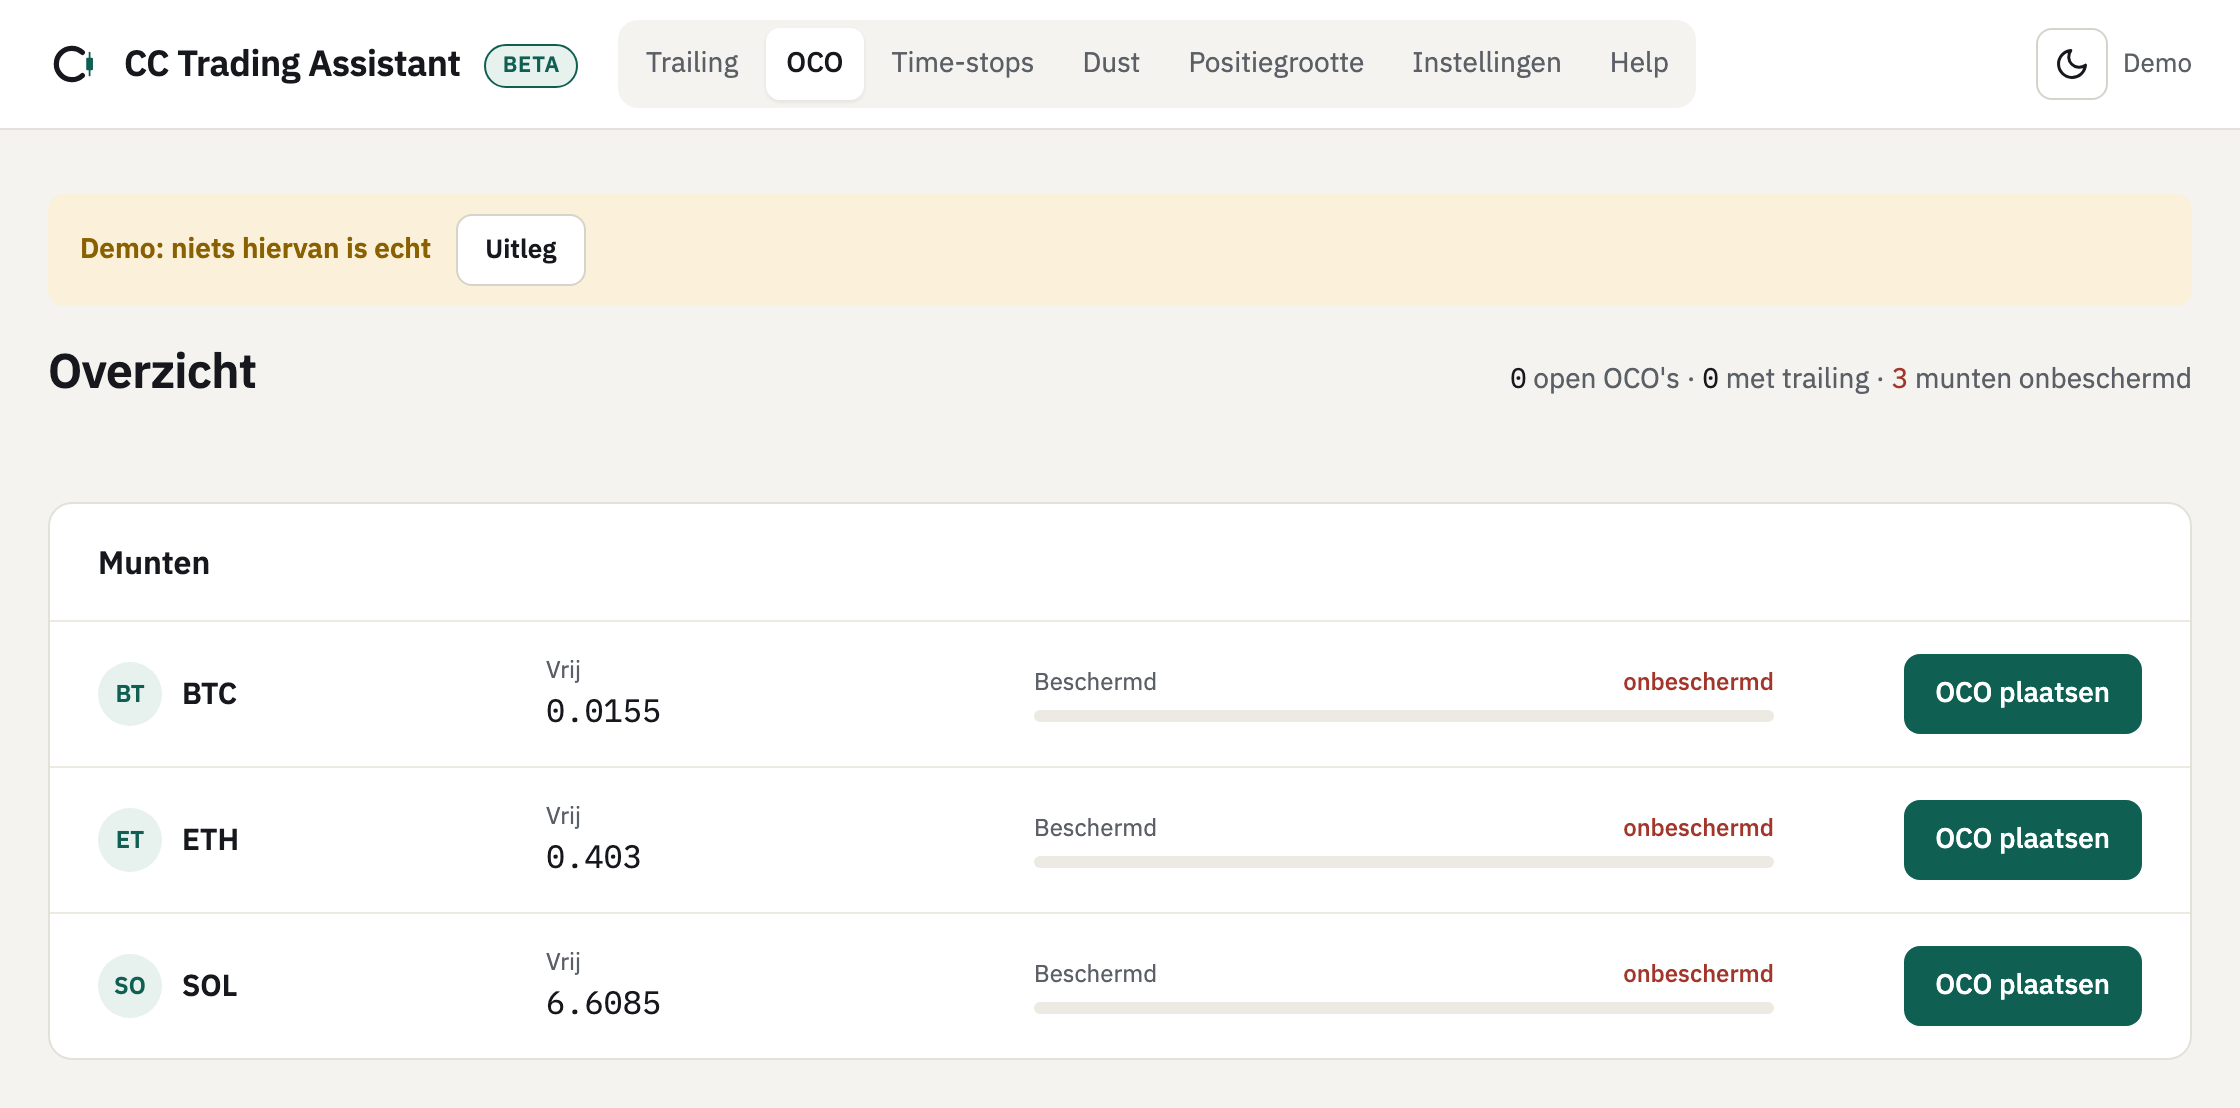Click the SO coin avatar icon
The width and height of the screenshot is (2240, 1108).
click(x=130, y=986)
